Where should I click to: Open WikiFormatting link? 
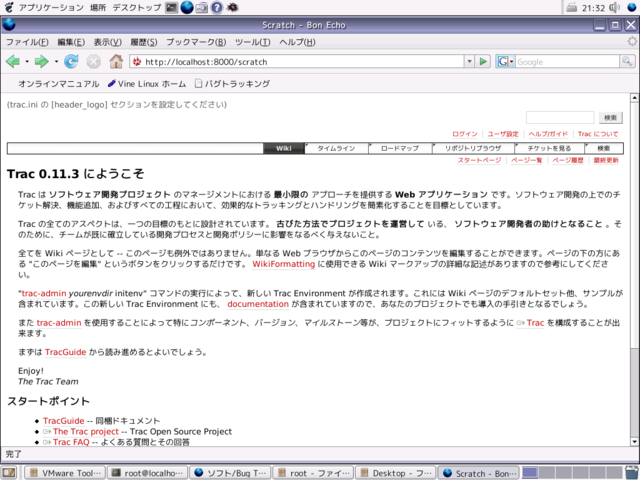(283, 264)
